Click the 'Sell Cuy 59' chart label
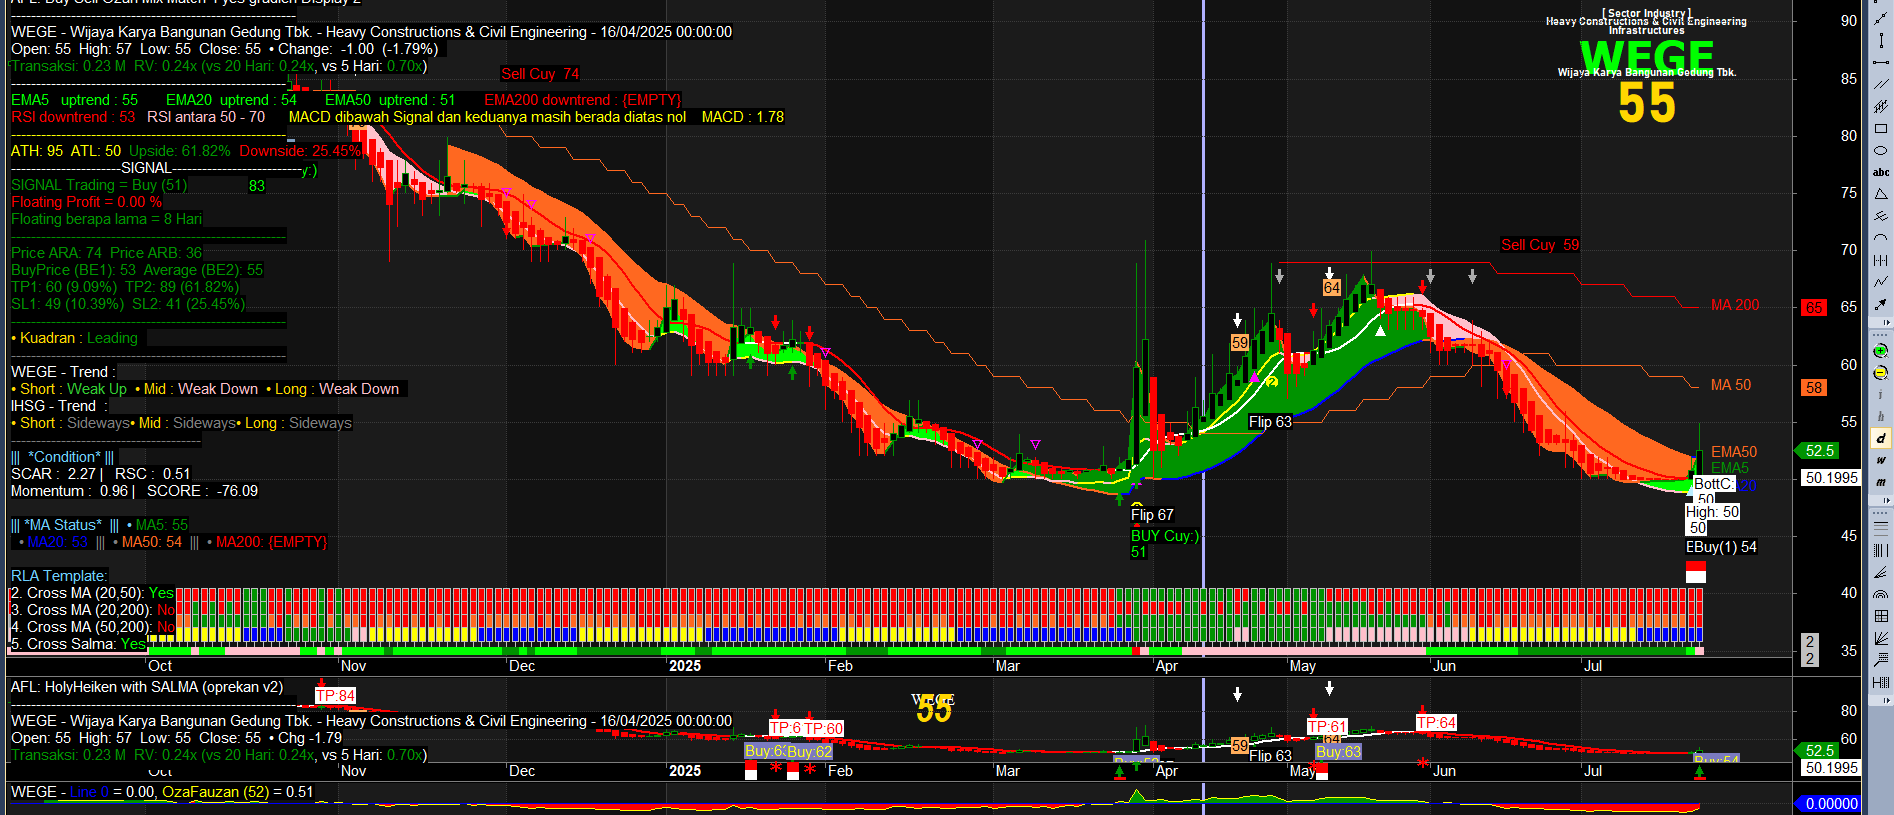The width and height of the screenshot is (1894, 815). 1540,245
